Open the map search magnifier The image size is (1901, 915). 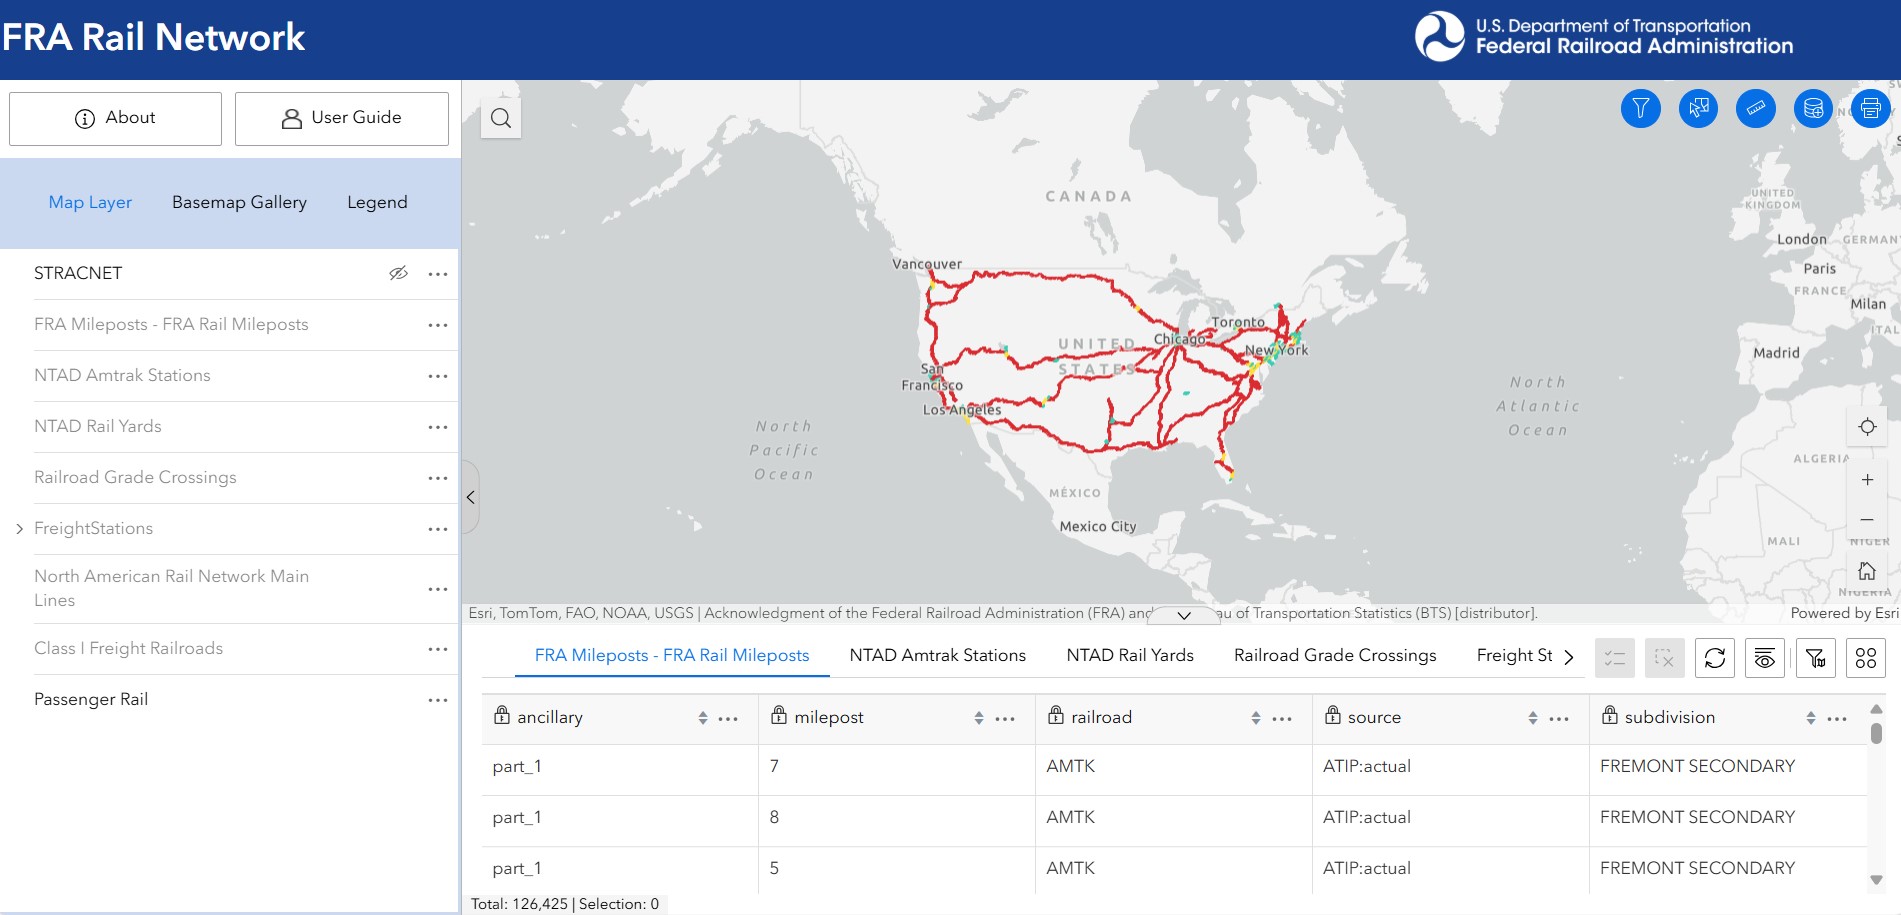[x=500, y=117]
